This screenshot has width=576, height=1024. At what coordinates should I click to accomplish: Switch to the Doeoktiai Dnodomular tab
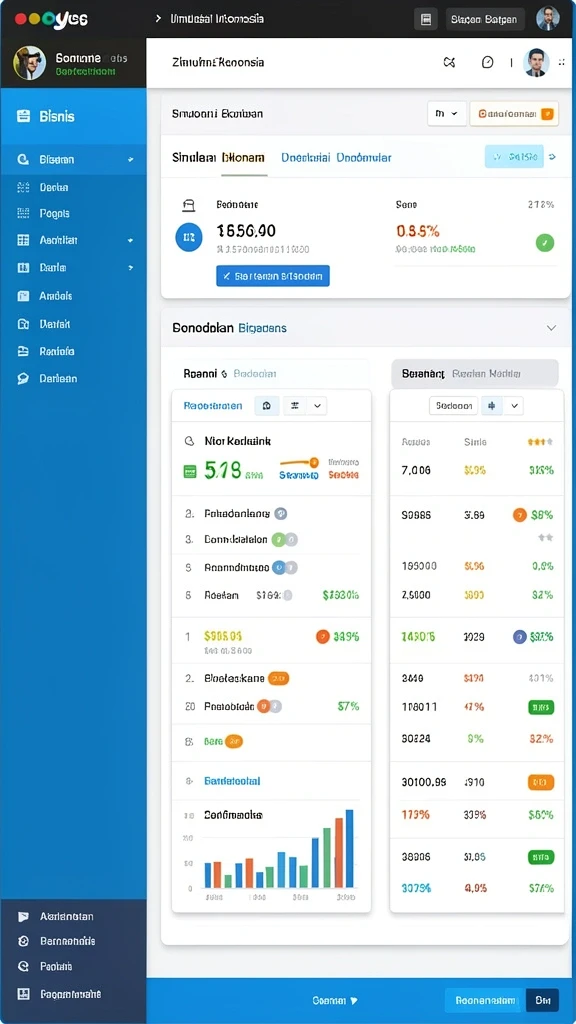click(336, 157)
